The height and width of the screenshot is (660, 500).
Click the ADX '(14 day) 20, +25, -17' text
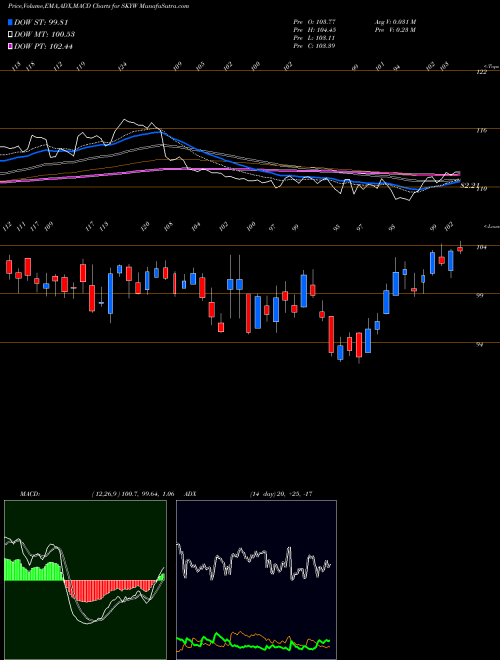pos(280,494)
